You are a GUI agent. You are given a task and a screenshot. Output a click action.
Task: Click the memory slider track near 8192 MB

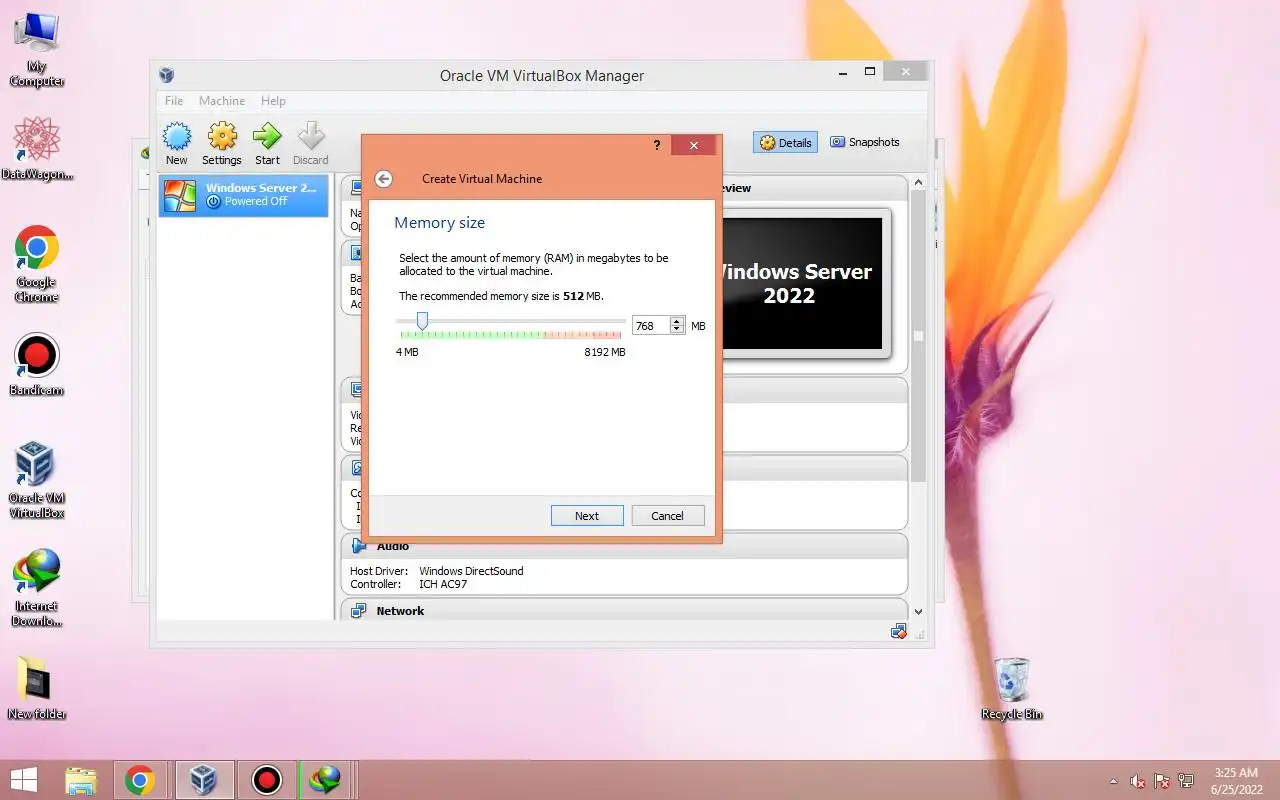pos(618,322)
